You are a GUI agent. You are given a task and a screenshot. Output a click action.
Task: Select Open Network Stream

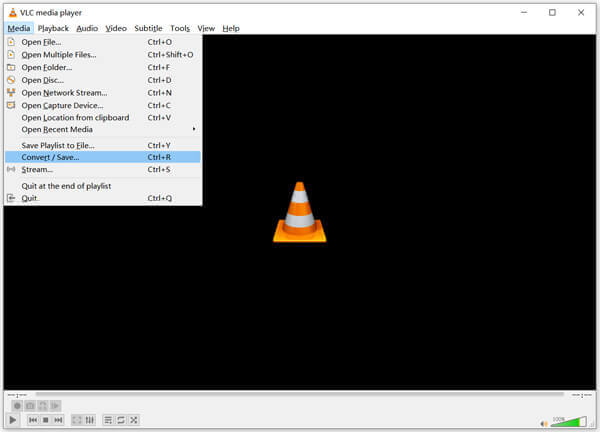click(103, 93)
